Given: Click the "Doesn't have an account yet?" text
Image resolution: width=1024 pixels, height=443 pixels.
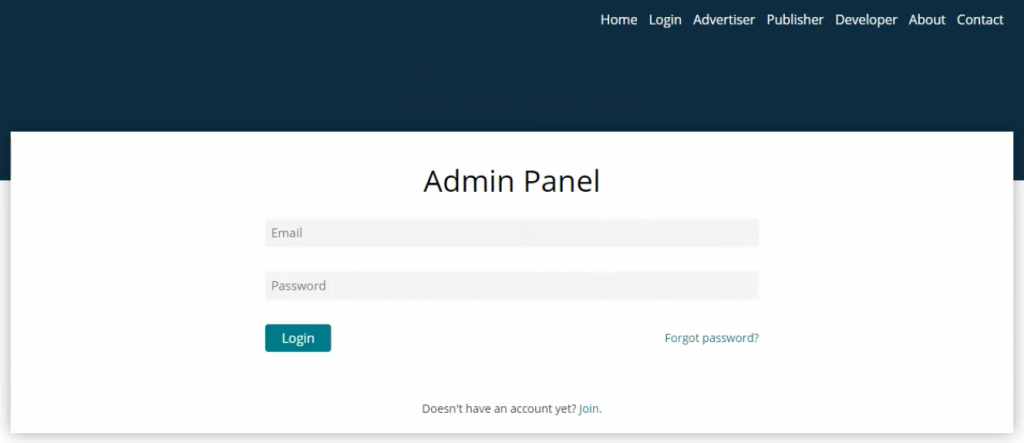Looking at the screenshot, I should coord(498,409).
